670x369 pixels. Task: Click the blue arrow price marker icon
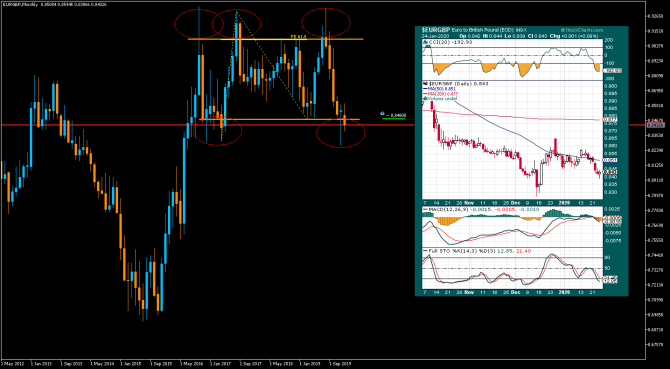click(x=383, y=114)
